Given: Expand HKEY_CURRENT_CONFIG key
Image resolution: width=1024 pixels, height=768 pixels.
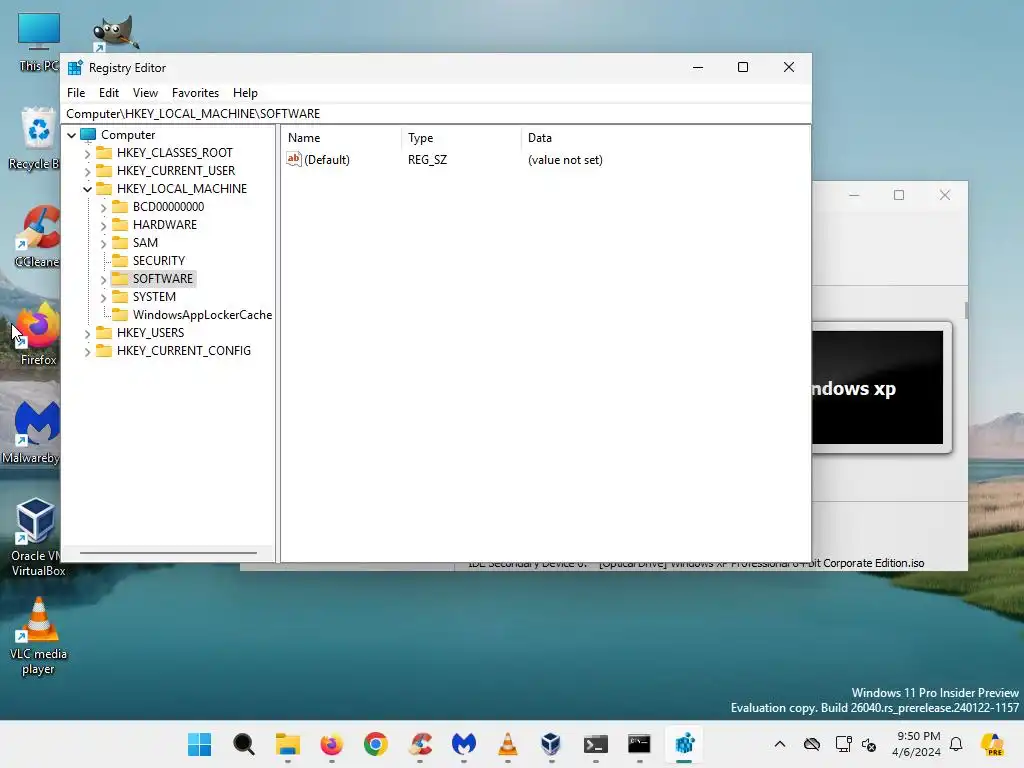Looking at the screenshot, I should pos(88,351).
